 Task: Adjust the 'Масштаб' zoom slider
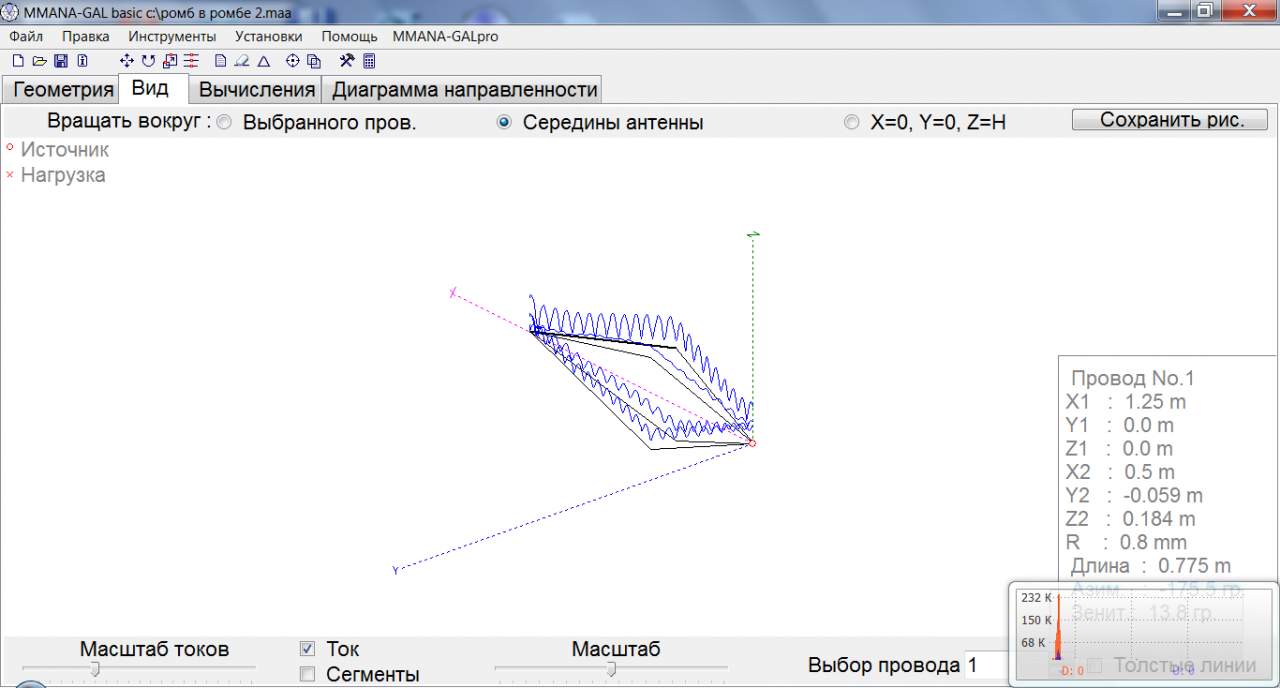click(610, 670)
